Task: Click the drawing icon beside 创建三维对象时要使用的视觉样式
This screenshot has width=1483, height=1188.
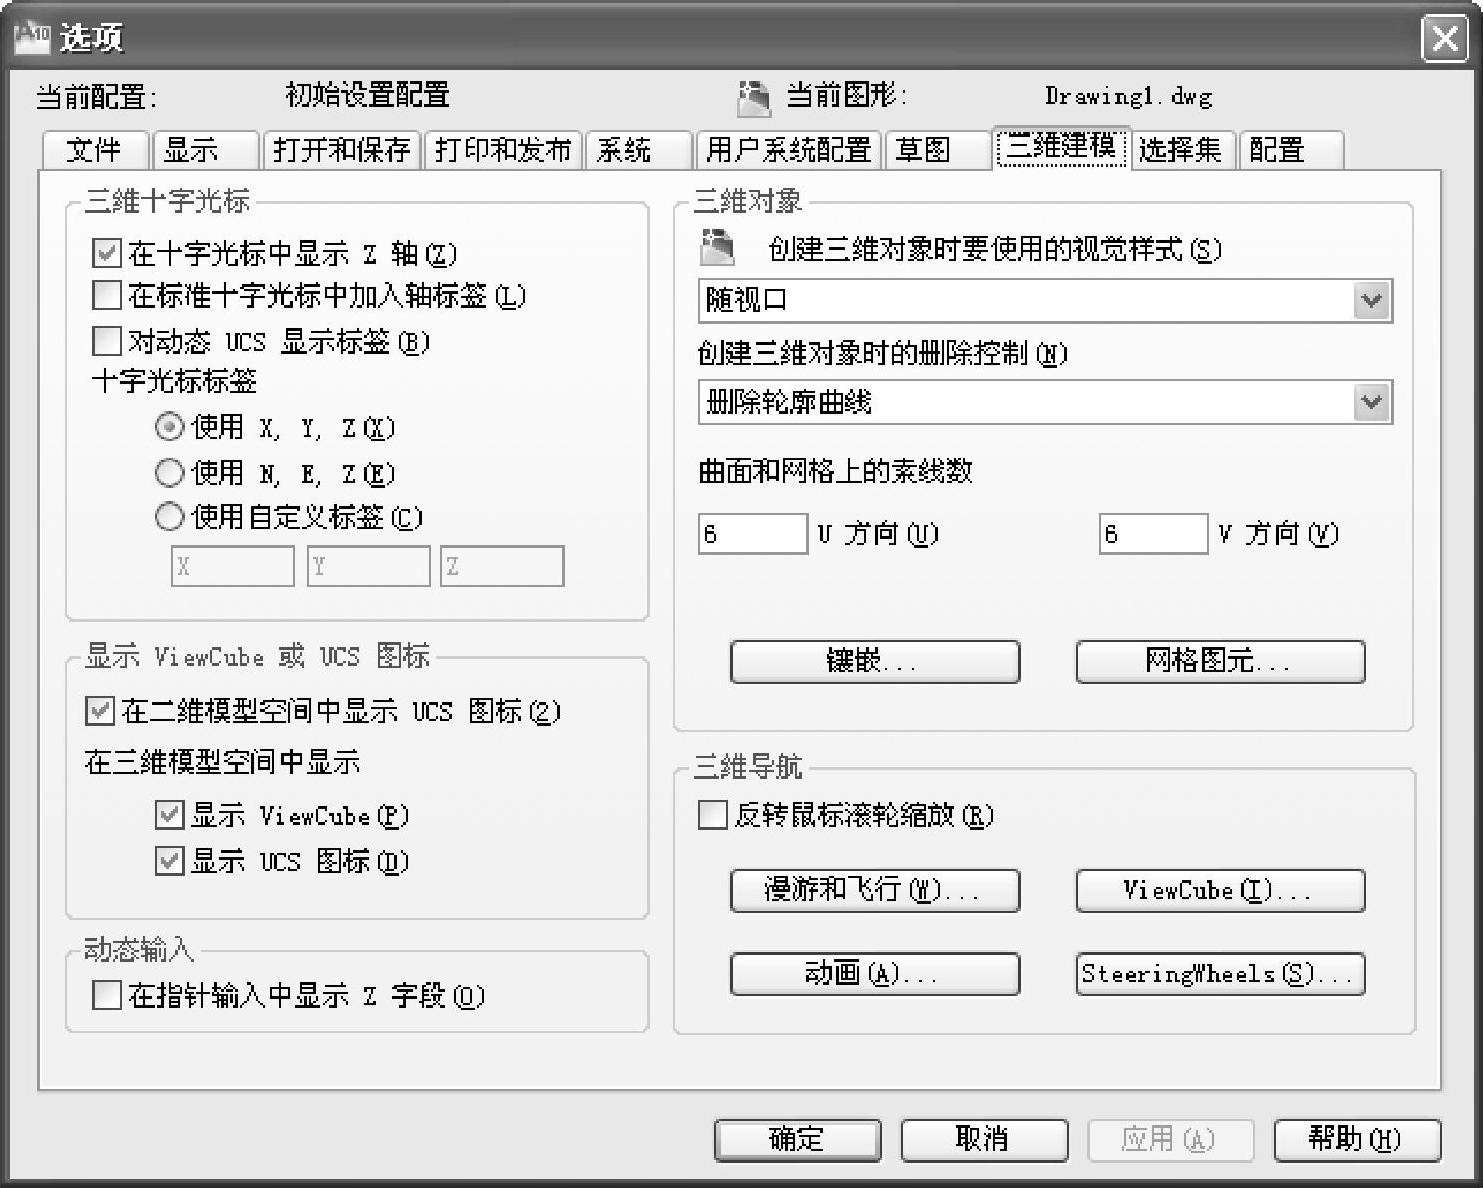Action: 717,246
